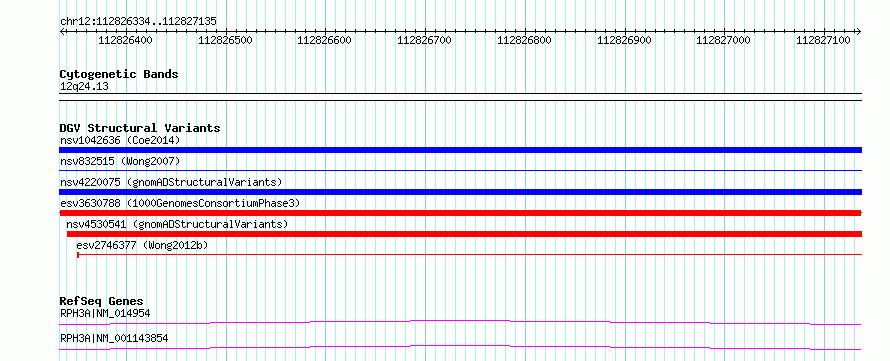Open transcript RPH3A|NM_001143854 label
The width and height of the screenshot is (890, 361).
click(x=114, y=339)
